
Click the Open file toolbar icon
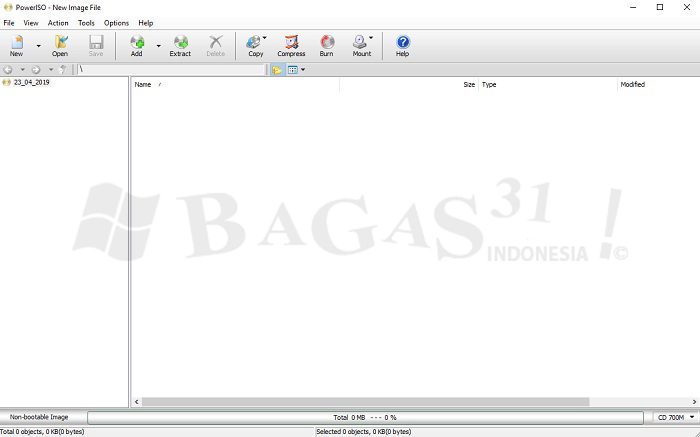[60, 46]
